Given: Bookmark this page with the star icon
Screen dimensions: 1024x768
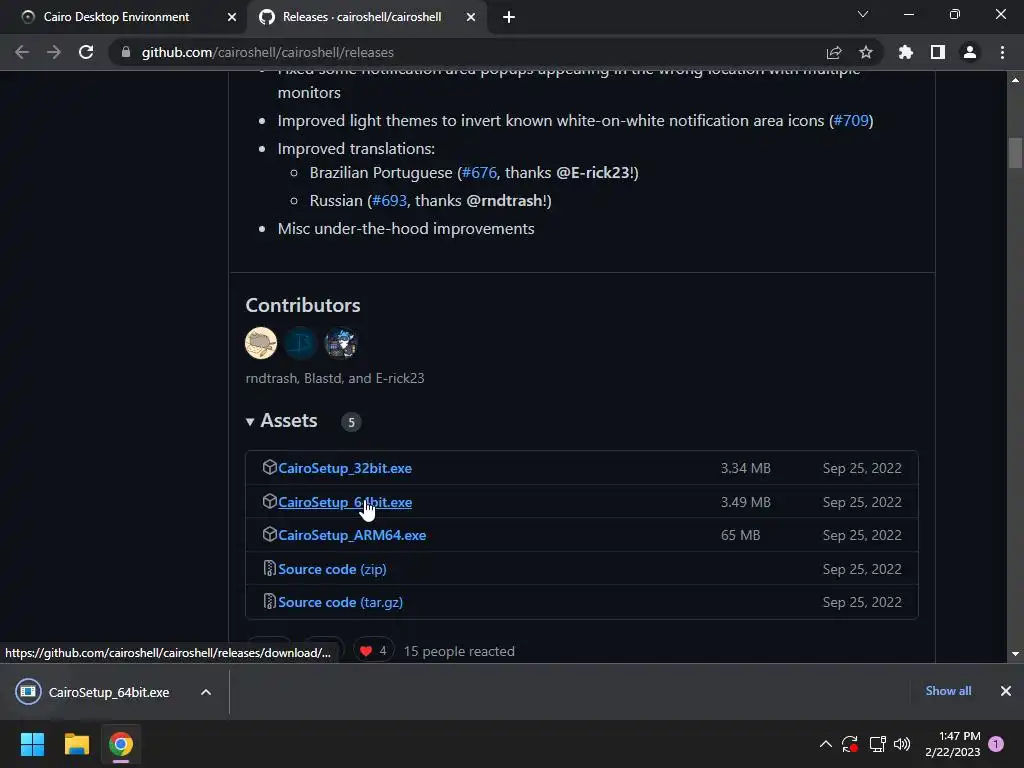Looking at the screenshot, I should [866, 52].
